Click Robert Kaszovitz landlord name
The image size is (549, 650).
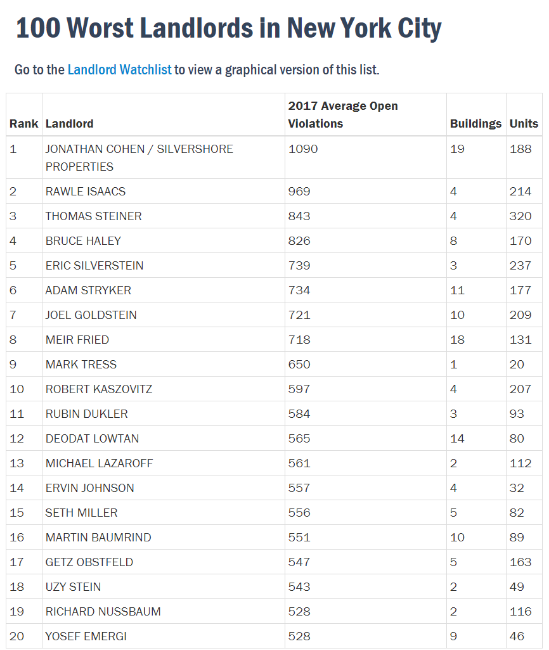pos(99,389)
